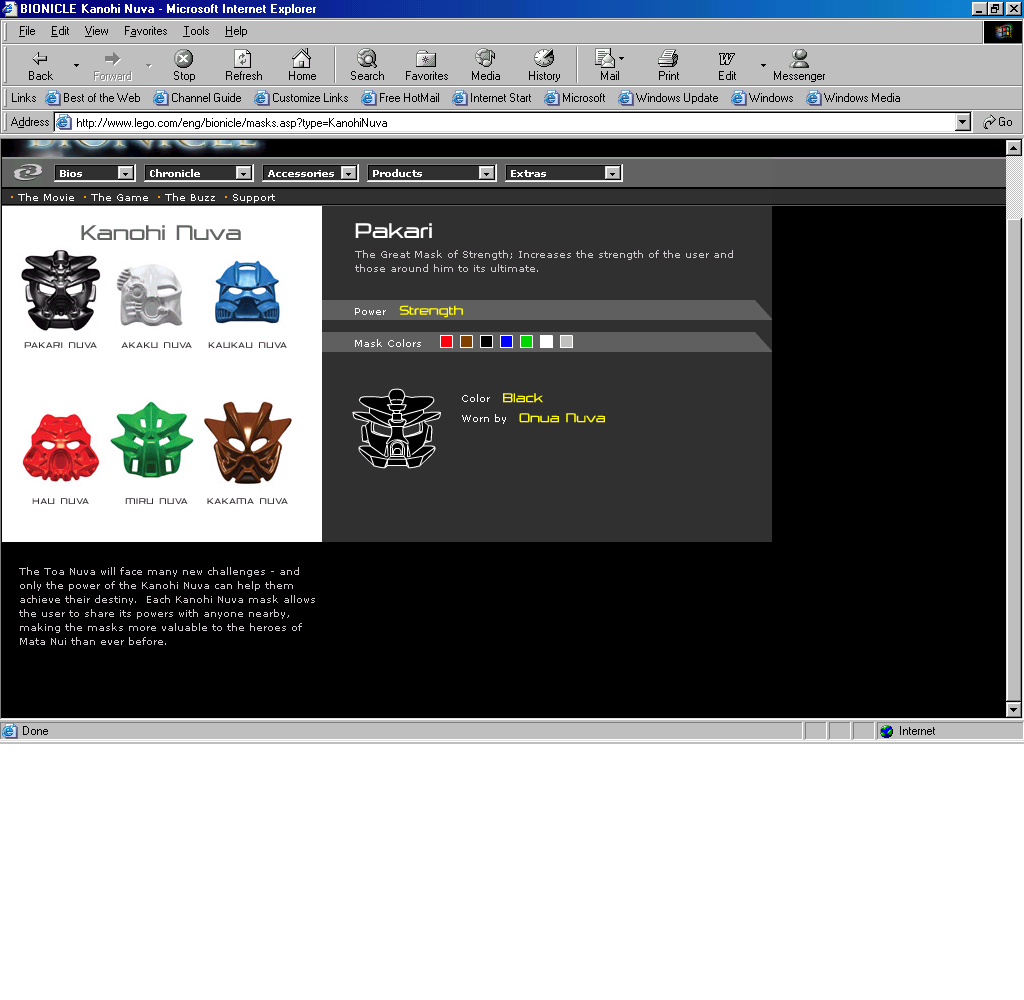Open Microsoft links bar shortcut
Screen dimensions: 1024x1000
tap(575, 98)
